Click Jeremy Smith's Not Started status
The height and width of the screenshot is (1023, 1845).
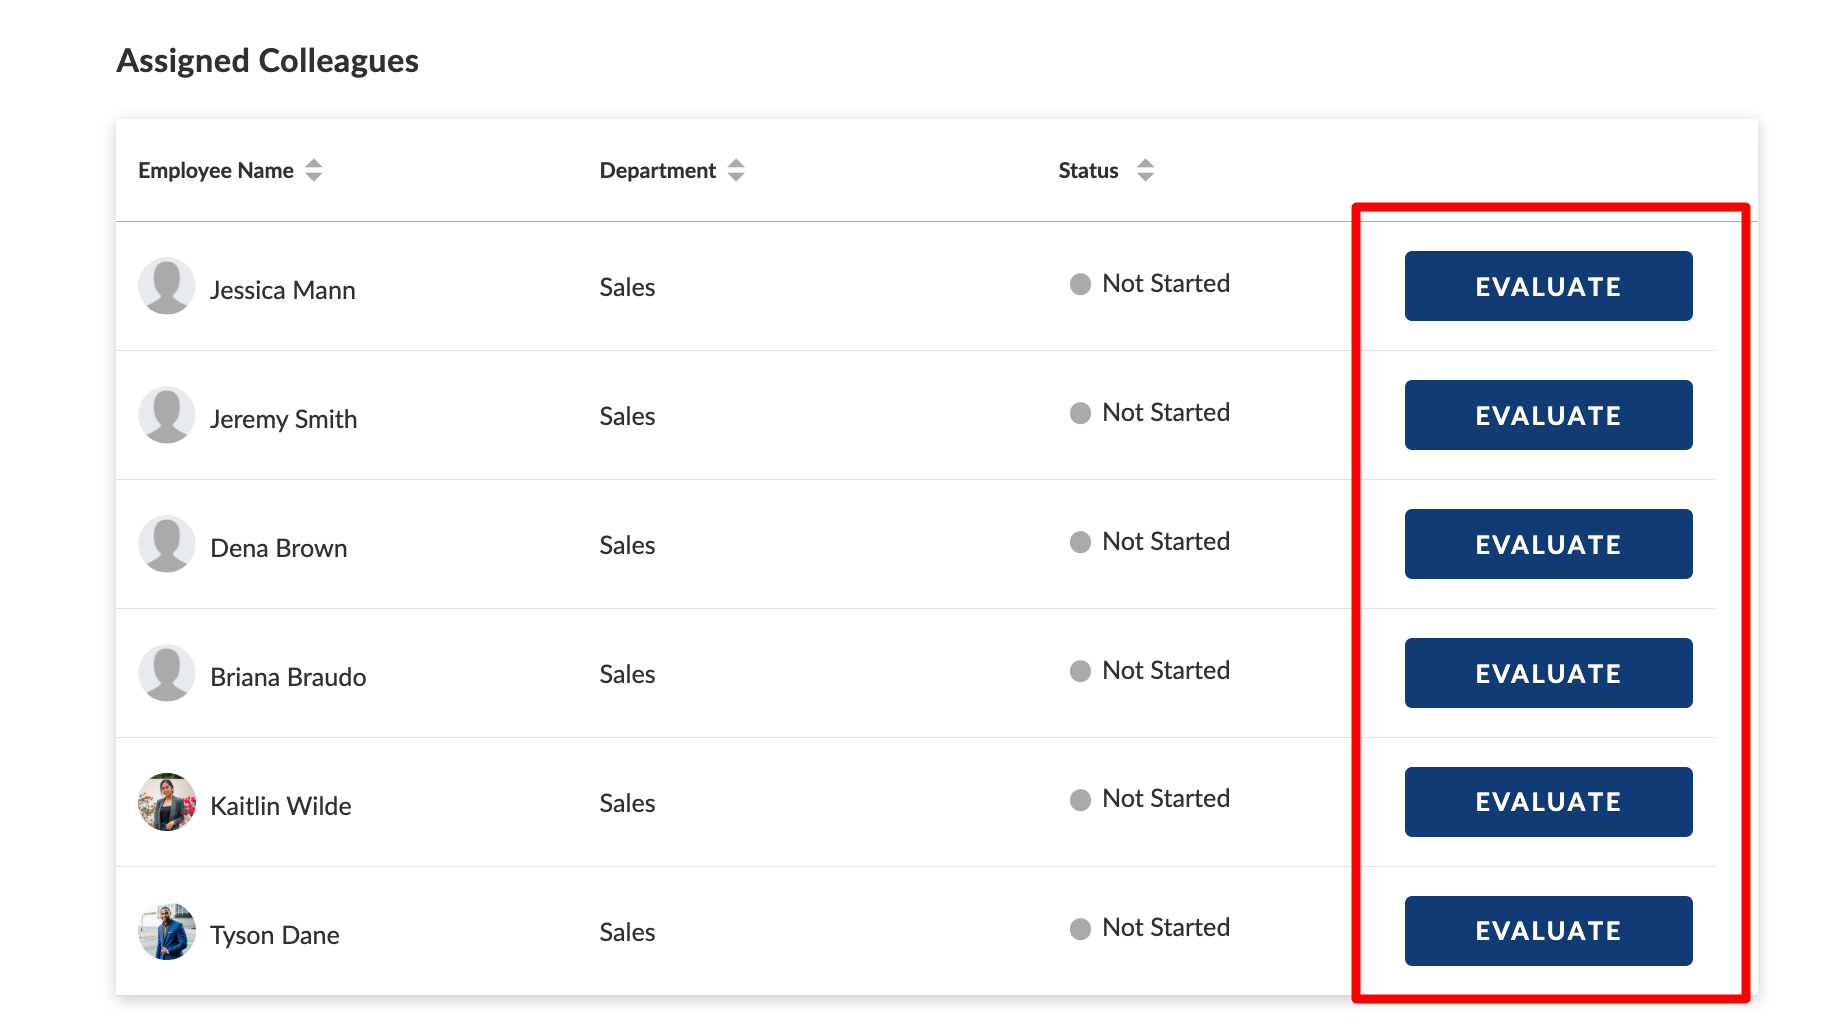1150,413
